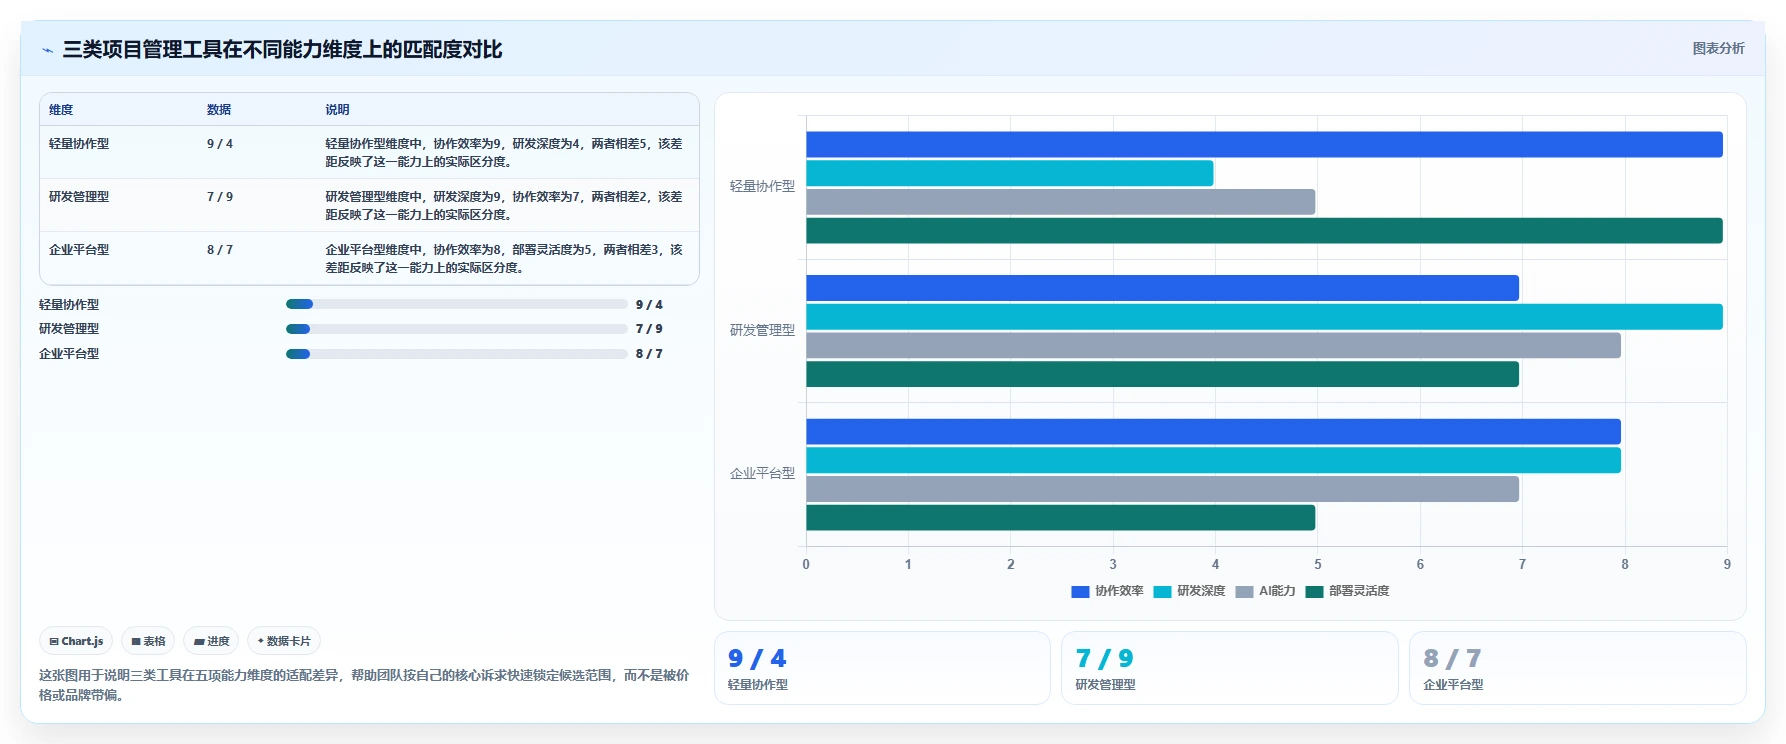
Task: Click the chart title heading text
Action: 282,49
